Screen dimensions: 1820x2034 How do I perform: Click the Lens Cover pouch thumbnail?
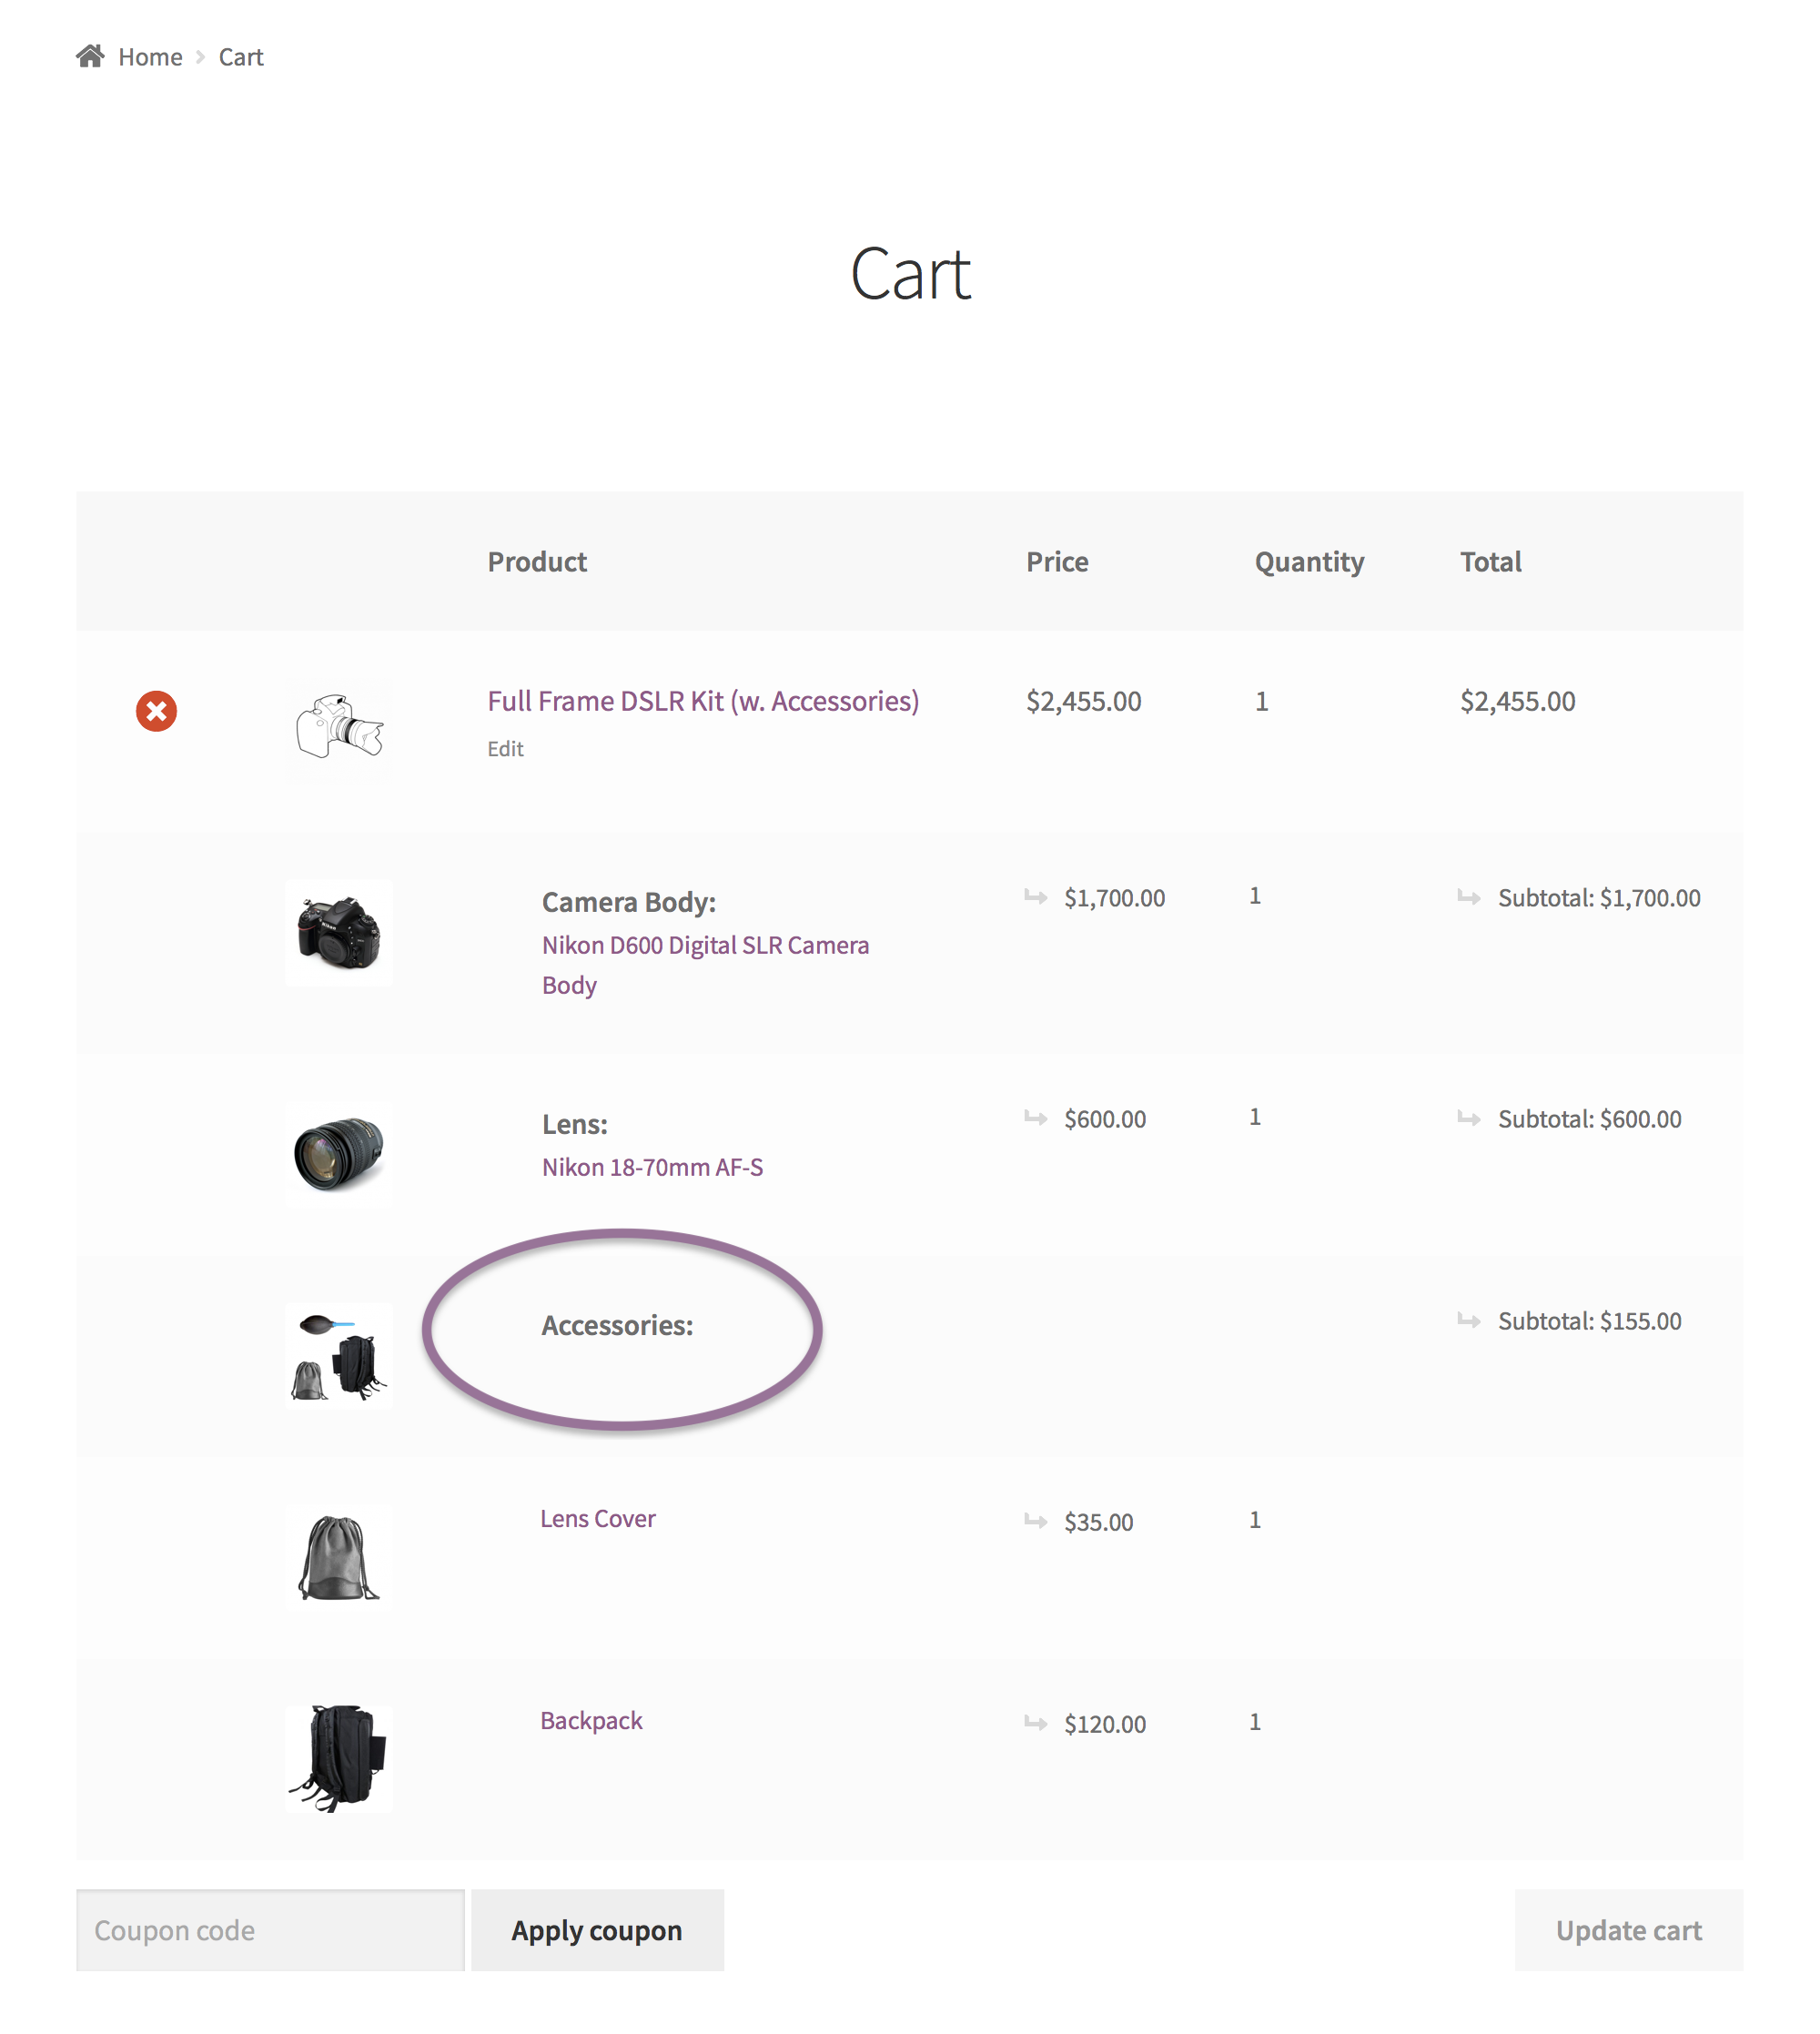pyautogui.click(x=338, y=1556)
